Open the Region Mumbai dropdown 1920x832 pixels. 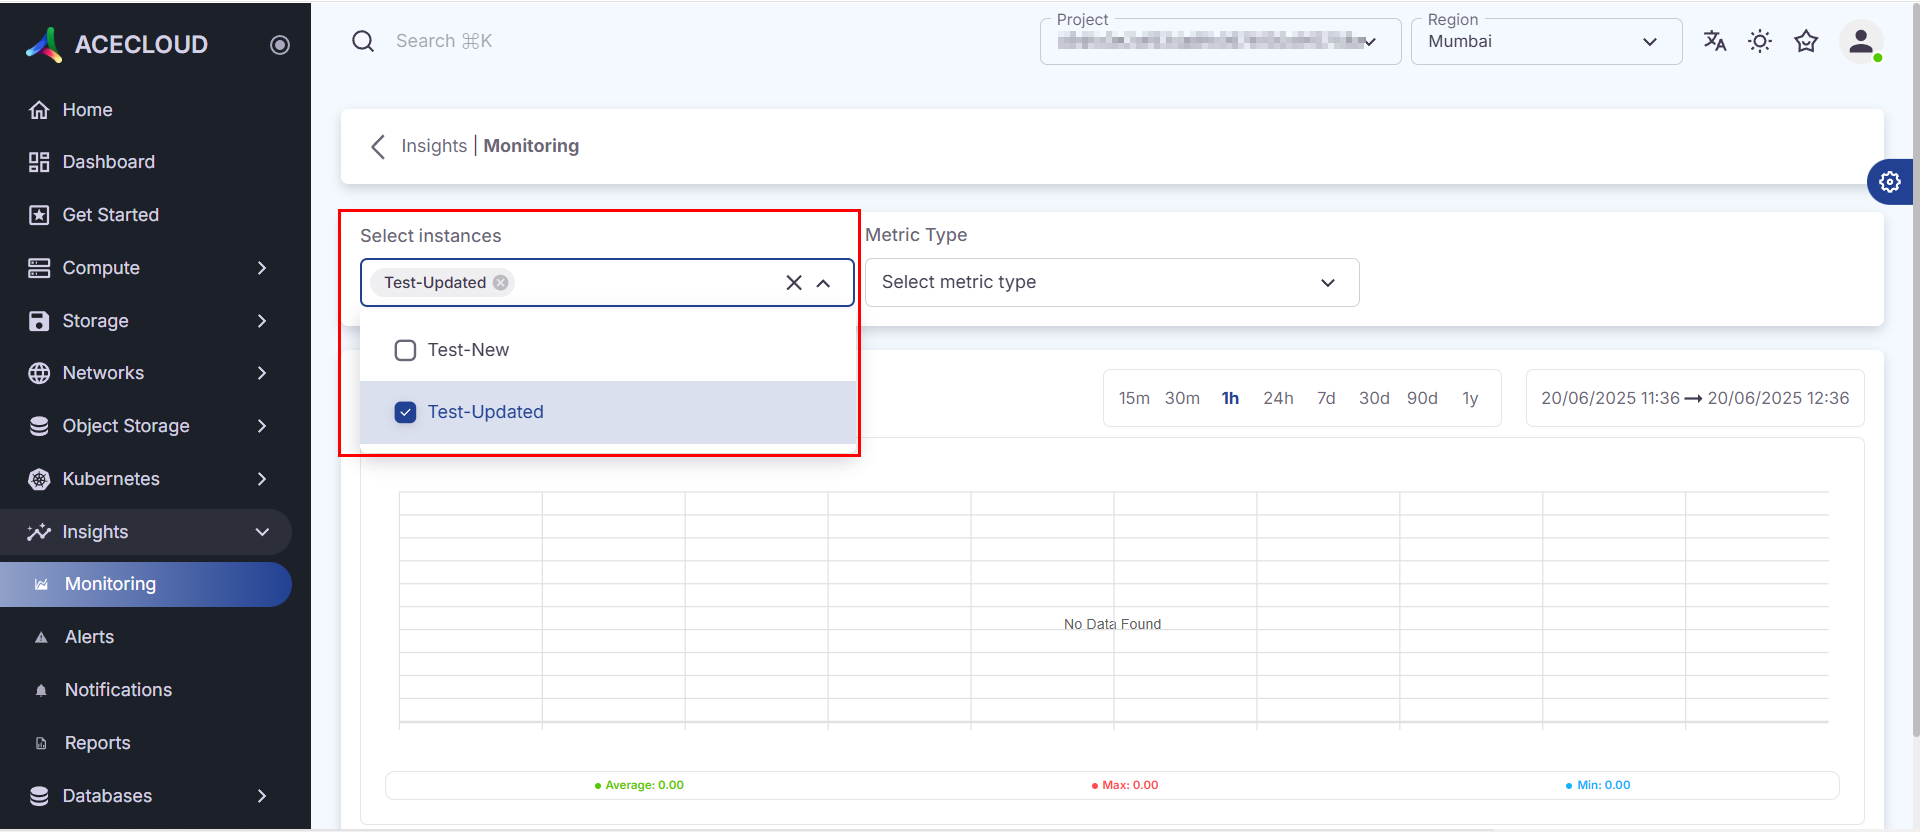tap(1545, 42)
